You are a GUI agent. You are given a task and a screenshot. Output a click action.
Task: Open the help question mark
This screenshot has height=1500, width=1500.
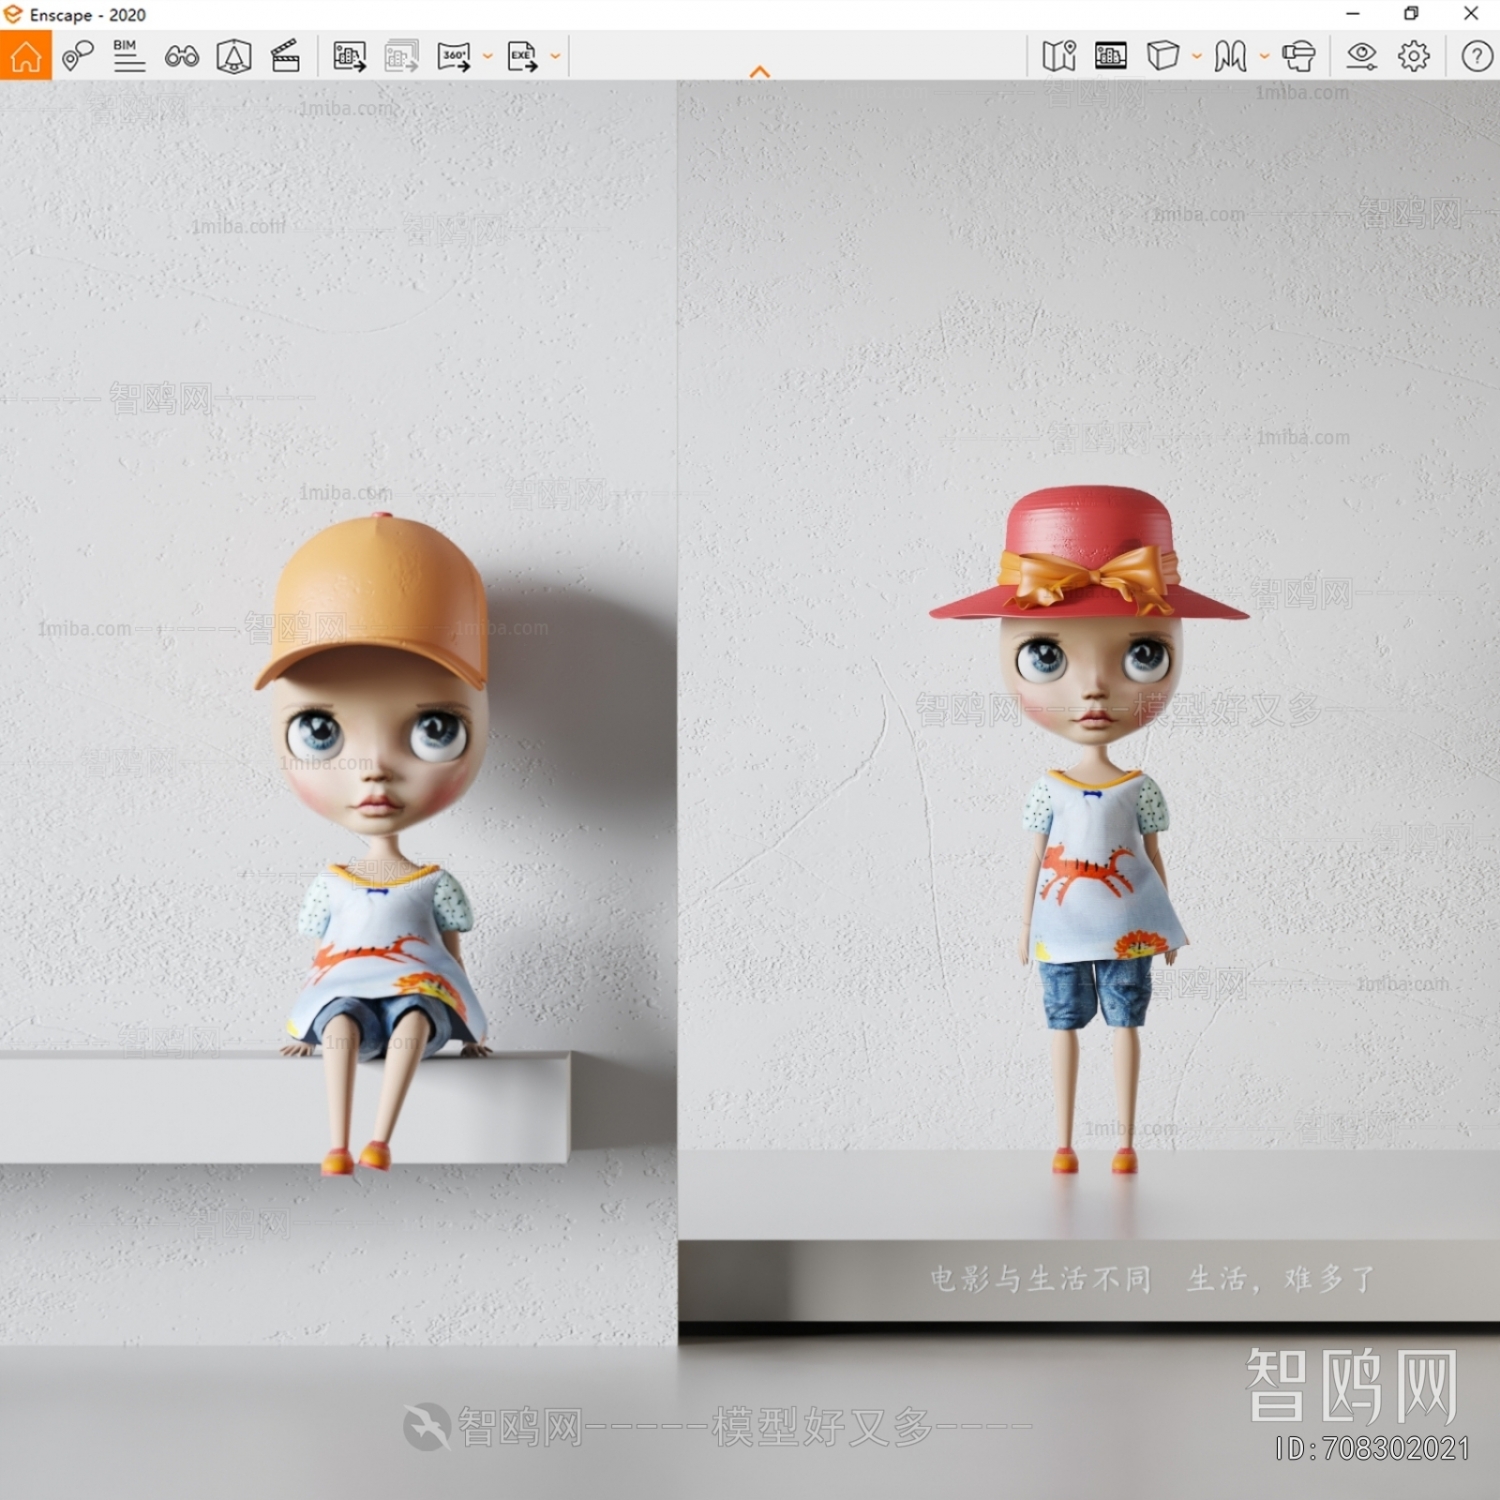coord(1477,56)
